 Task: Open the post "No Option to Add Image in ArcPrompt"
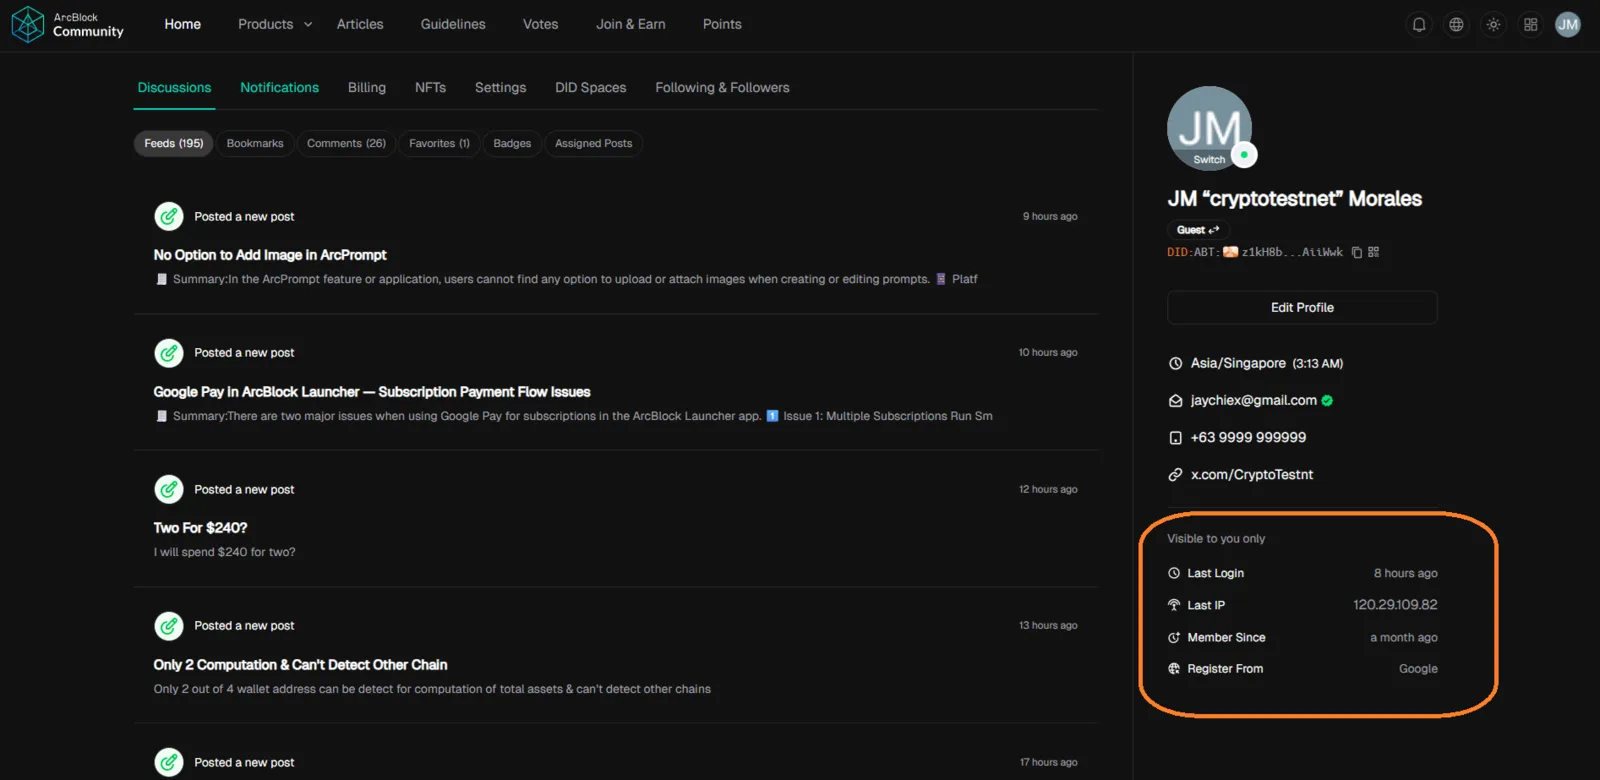coord(270,255)
